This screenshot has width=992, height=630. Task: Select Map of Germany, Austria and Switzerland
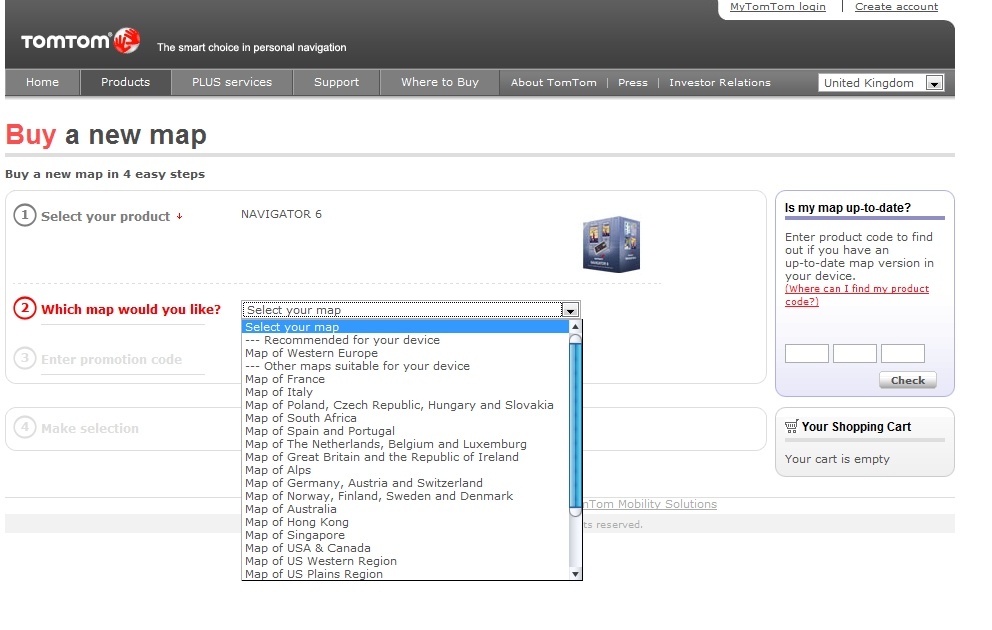tap(406, 483)
